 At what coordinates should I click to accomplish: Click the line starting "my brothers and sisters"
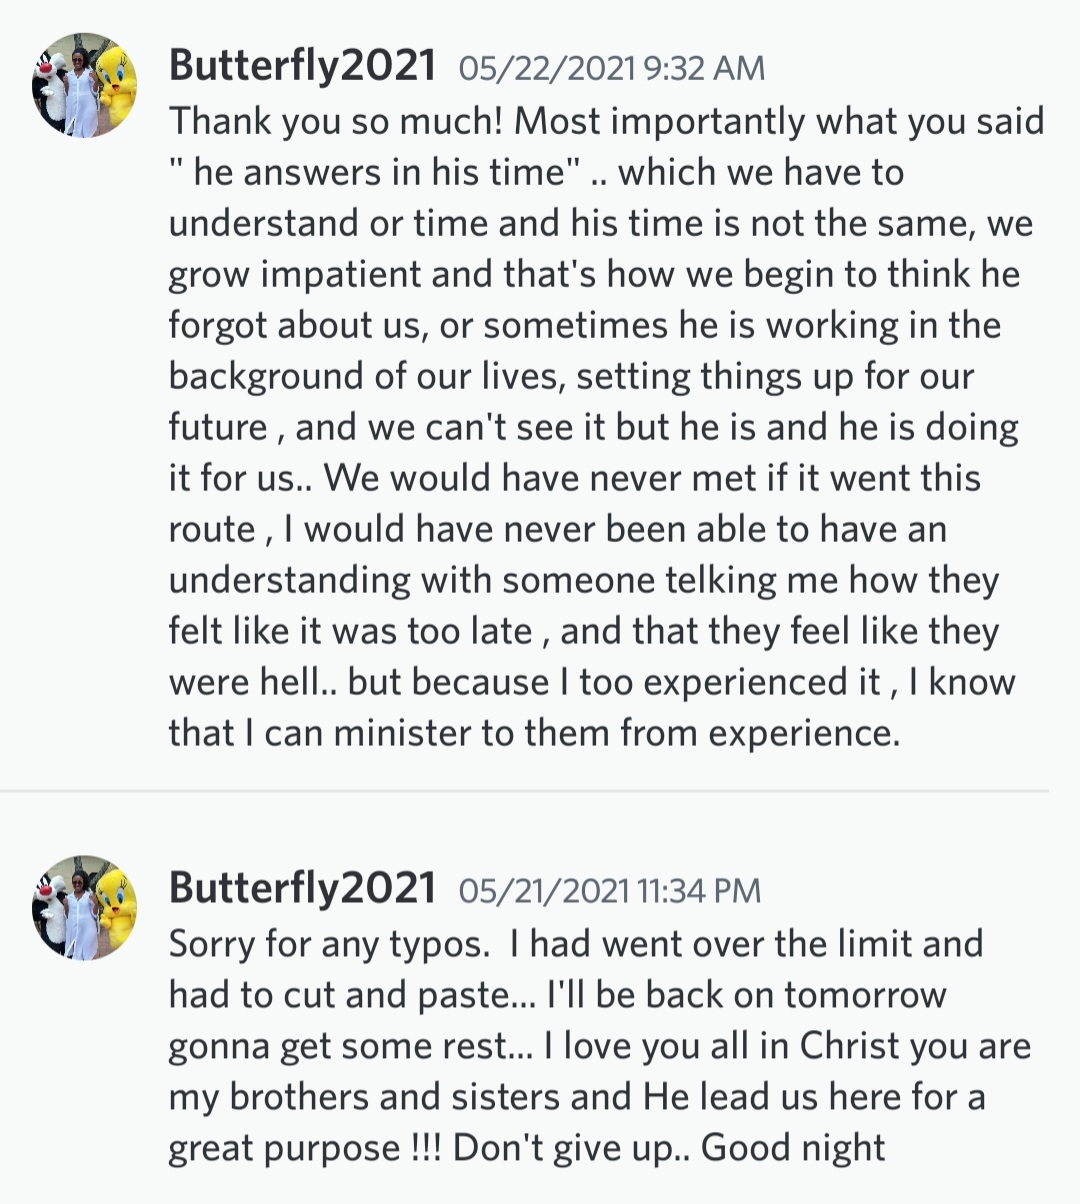(x=576, y=1096)
